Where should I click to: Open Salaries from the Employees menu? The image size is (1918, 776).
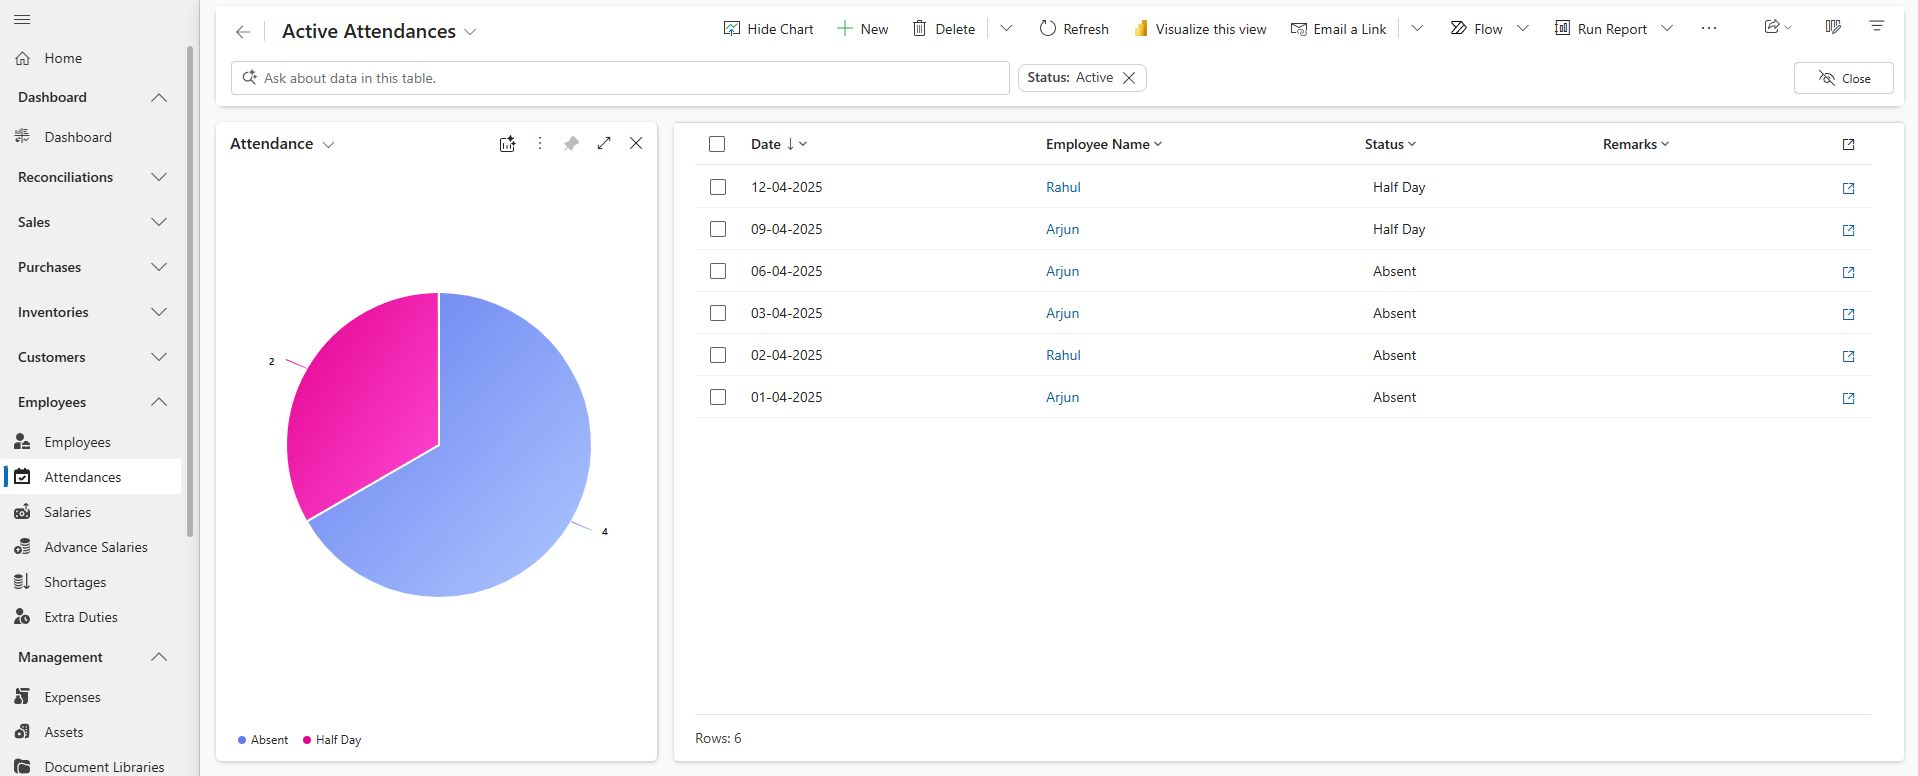pos(67,512)
